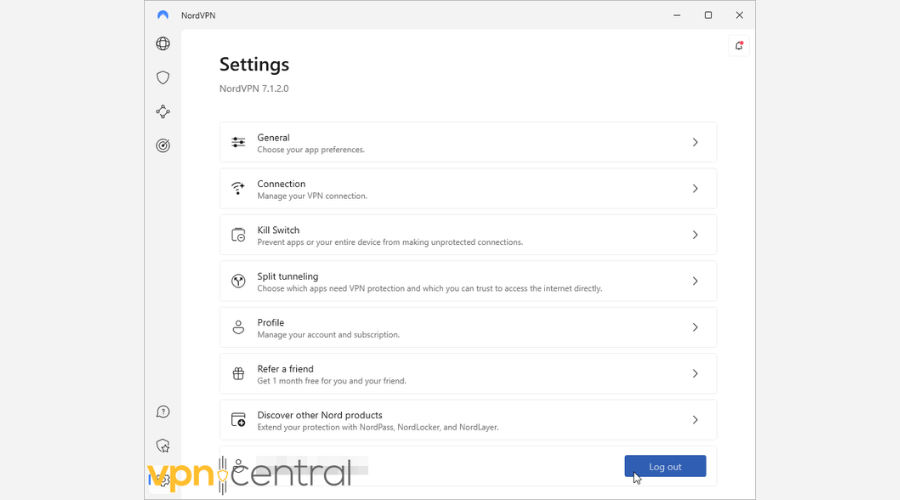Maximize the NordVPN window
The height and width of the screenshot is (500, 900).
click(708, 15)
